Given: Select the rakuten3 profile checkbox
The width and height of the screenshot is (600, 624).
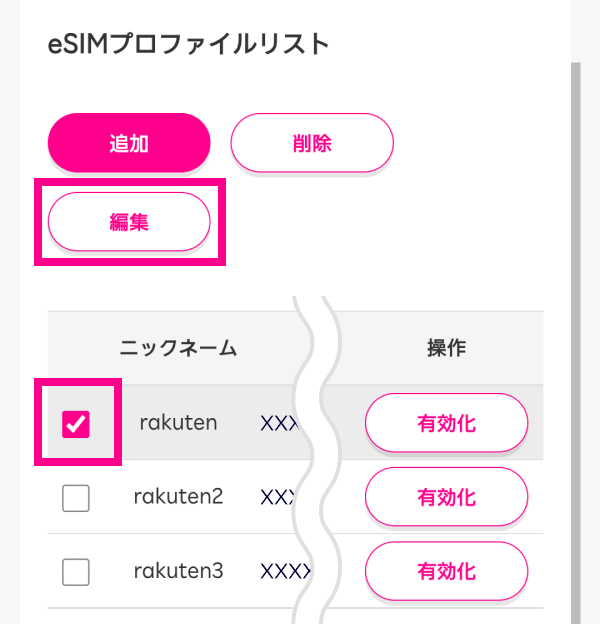Looking at the screenshot, I should [76, 572].
